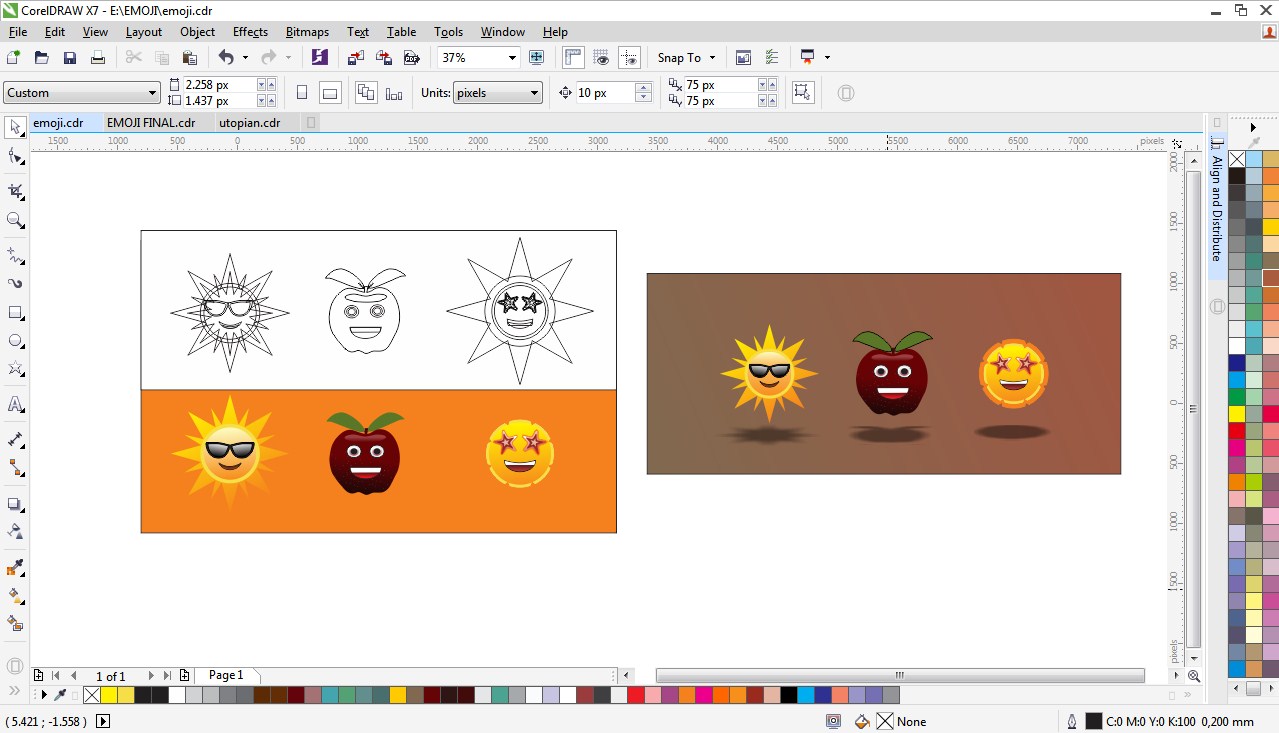Select the Parallel Dimension tool
This screenshot has width=1279, height=733.
pos(15,439)
